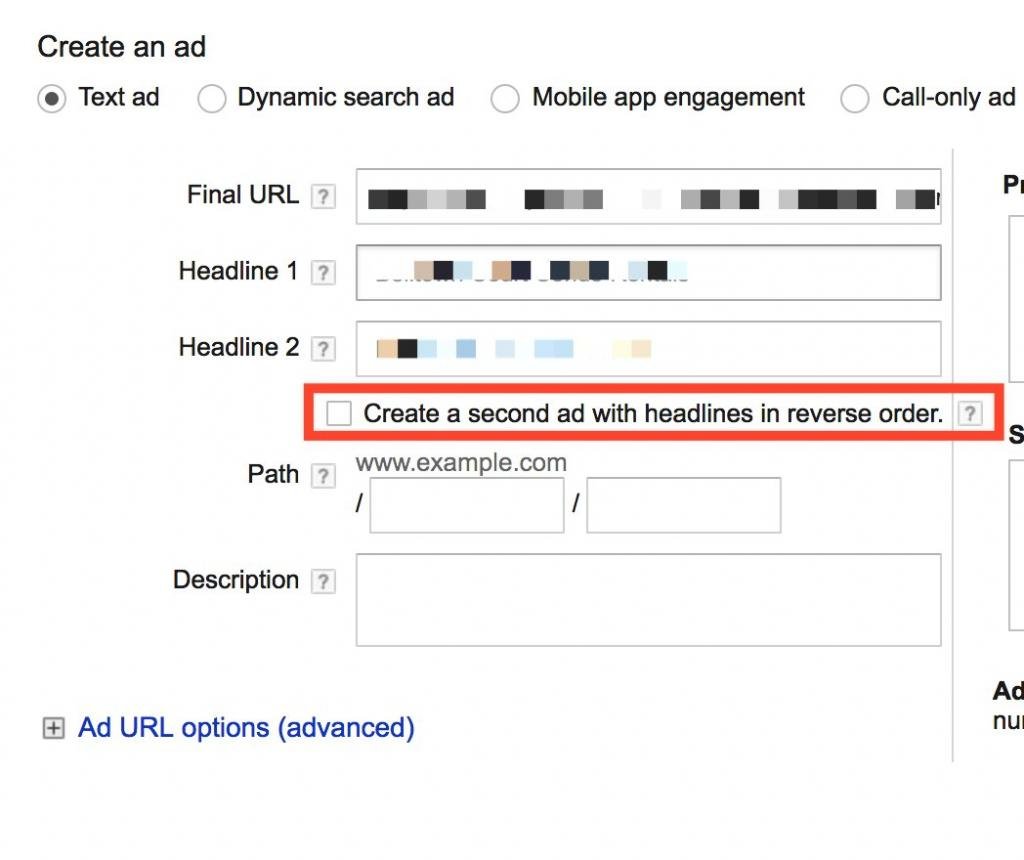1024x860 pixels.
Task: Click the www.example.com path domain text
Action: coord(461,463)
